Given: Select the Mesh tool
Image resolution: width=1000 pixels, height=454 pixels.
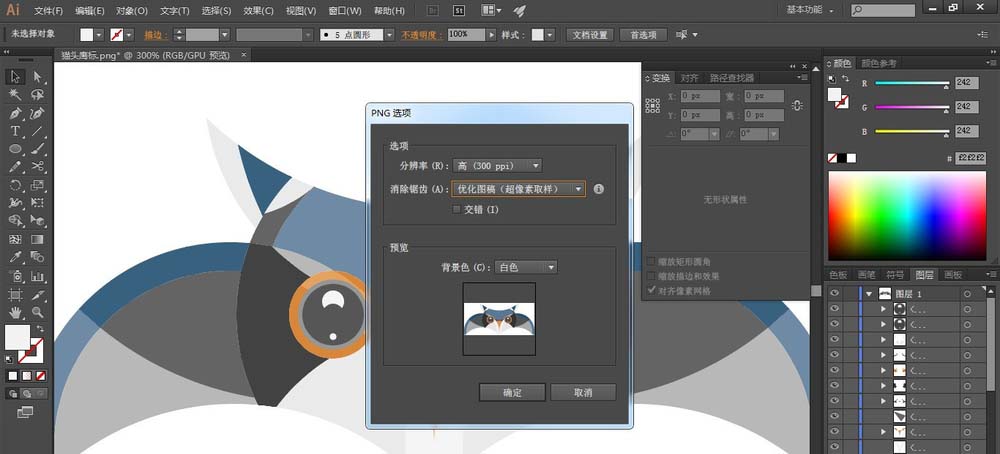Looking at the screenshot, I should click(x=15, y=240).
